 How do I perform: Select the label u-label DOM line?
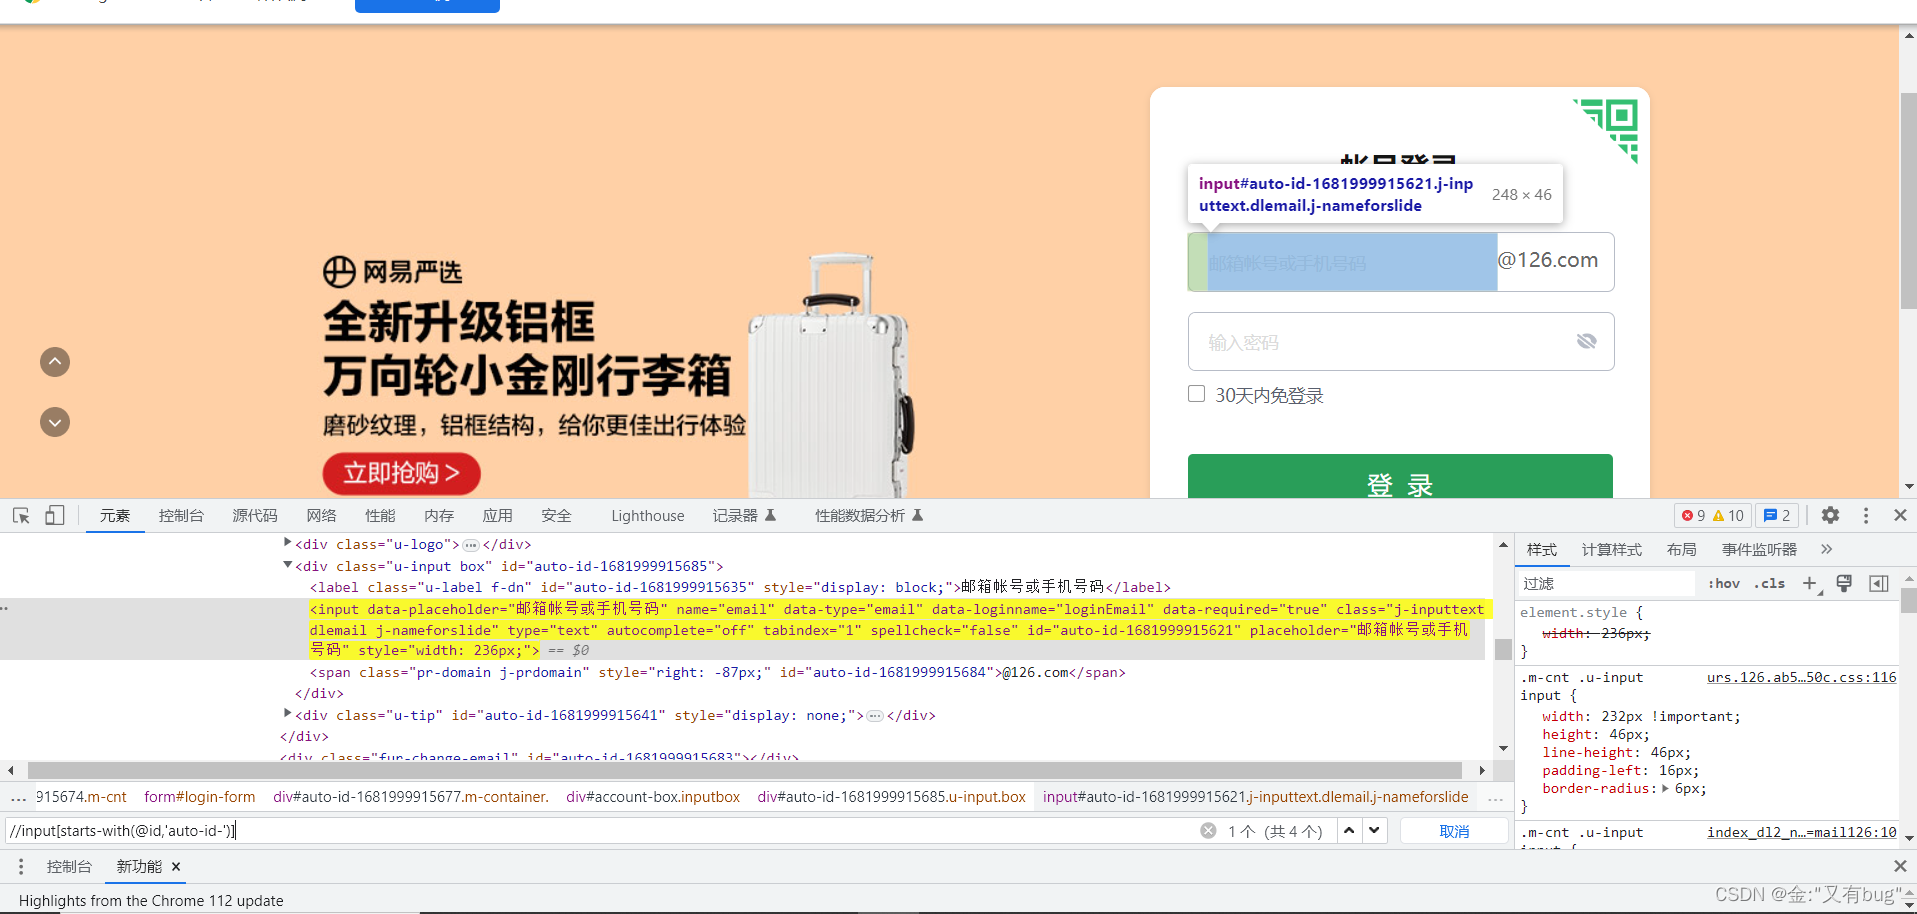point(740,587)
